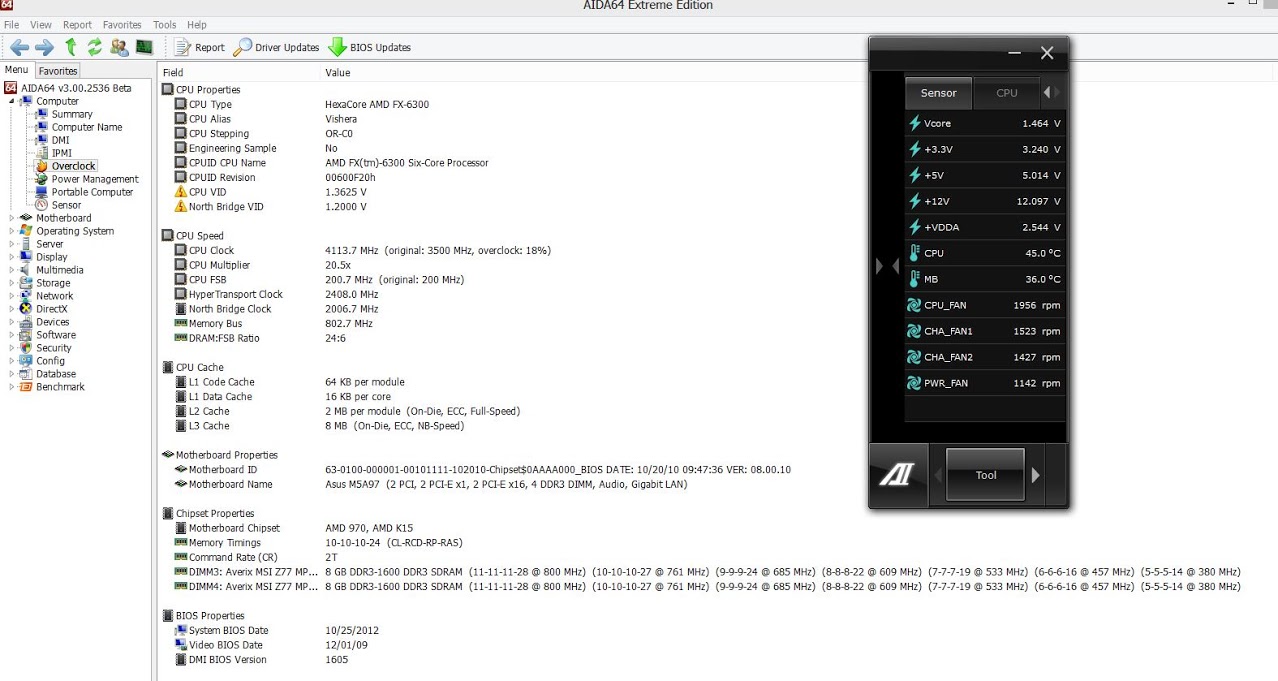The width and height of the screenshot is (1278, 681).
Task: Open the Favorites menu in menu bar
Action: (x=122, y=24)
